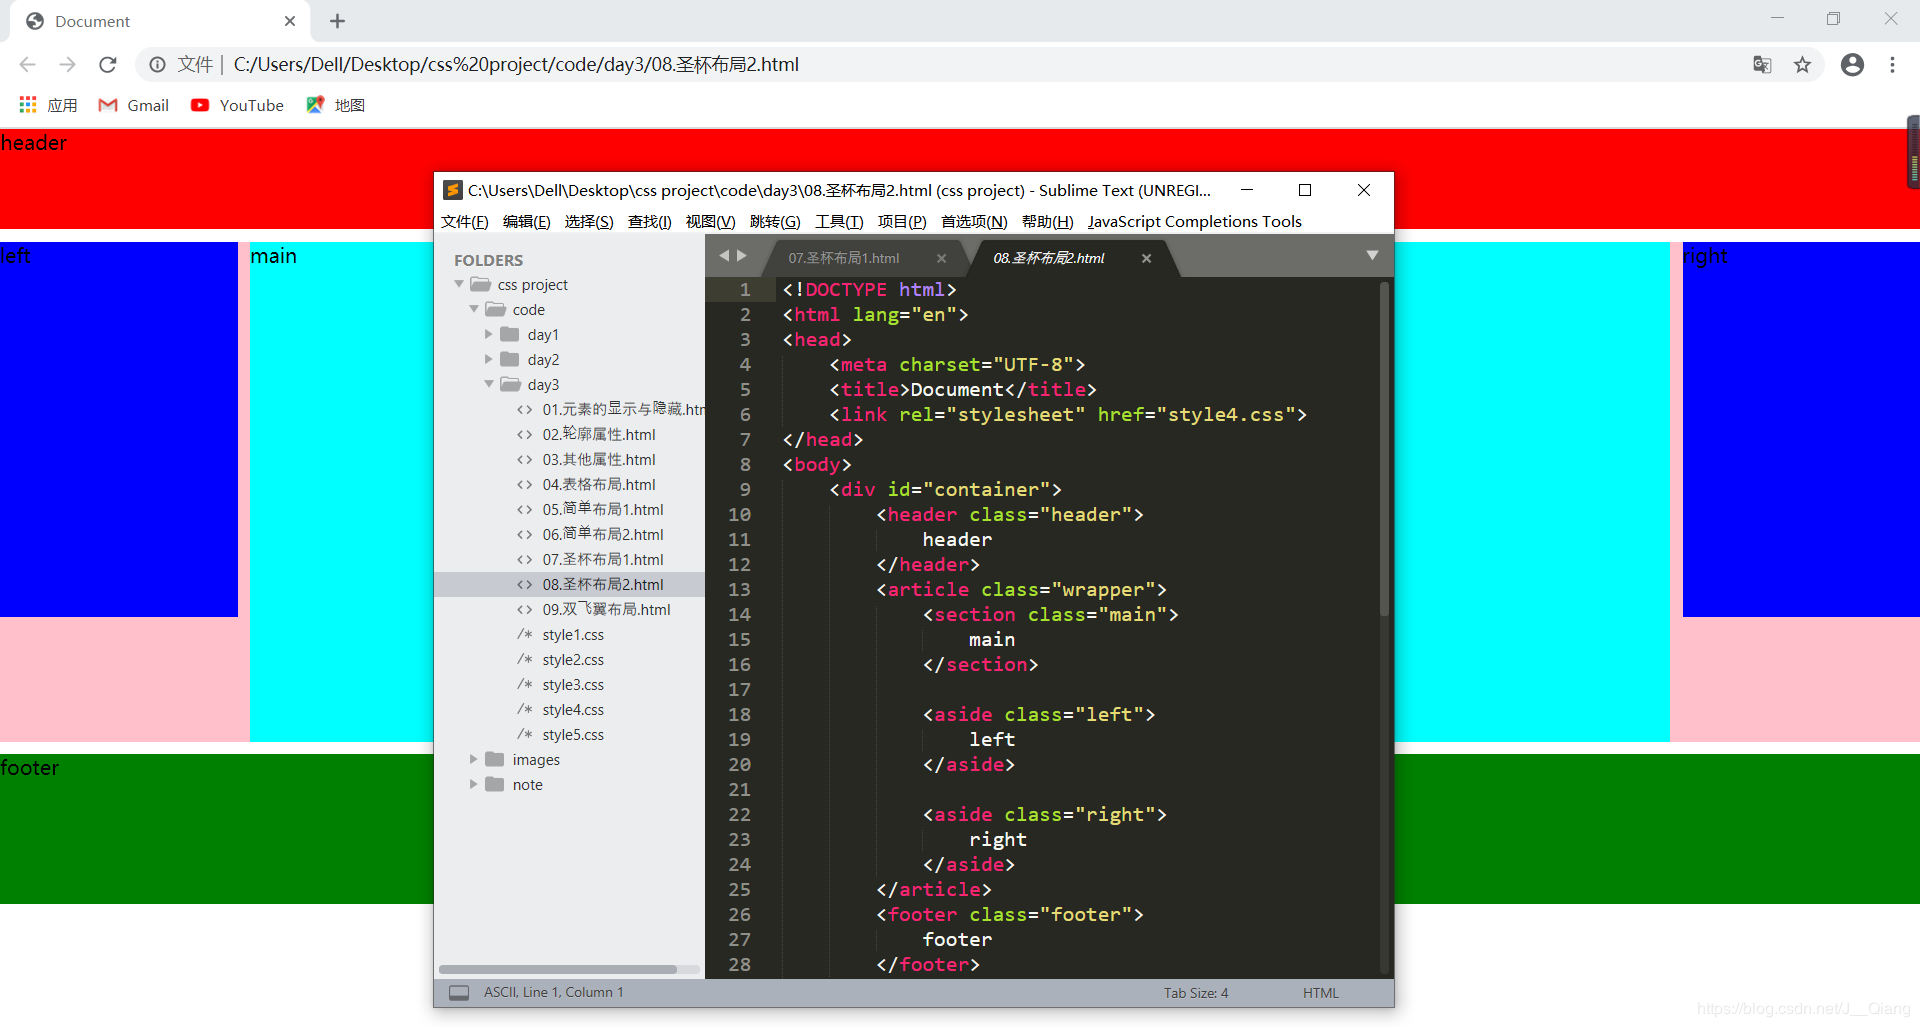Close the 08.圣杯布局2.html tab
Screen dimensions: 1920x1027
tap(1146, 258)
